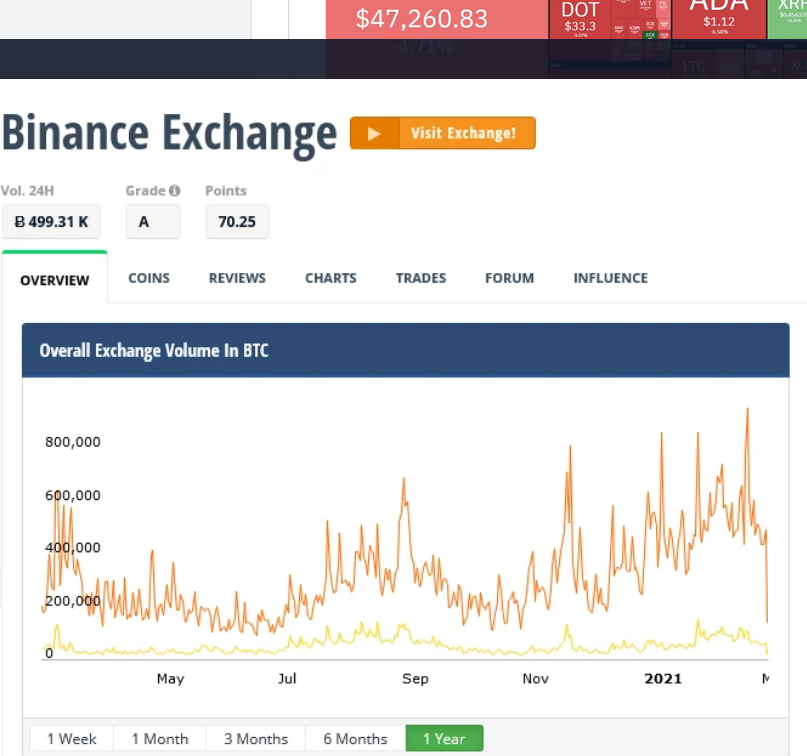Click the Grade info icon
This screenshot has width=807, height=756.
175,191
